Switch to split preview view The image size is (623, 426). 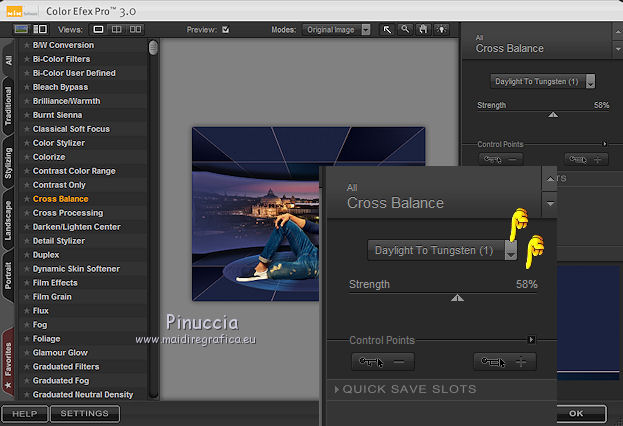116,29
